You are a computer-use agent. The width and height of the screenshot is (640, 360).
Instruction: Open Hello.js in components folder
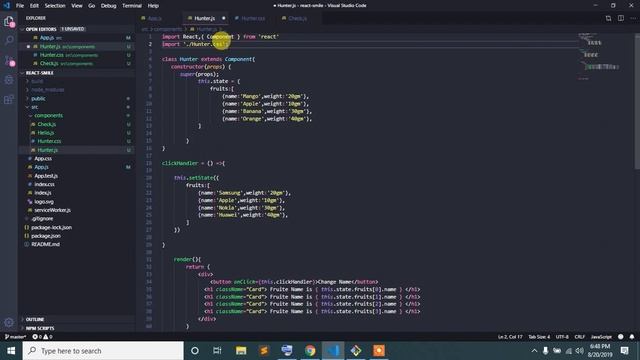[x=46, y=133]
